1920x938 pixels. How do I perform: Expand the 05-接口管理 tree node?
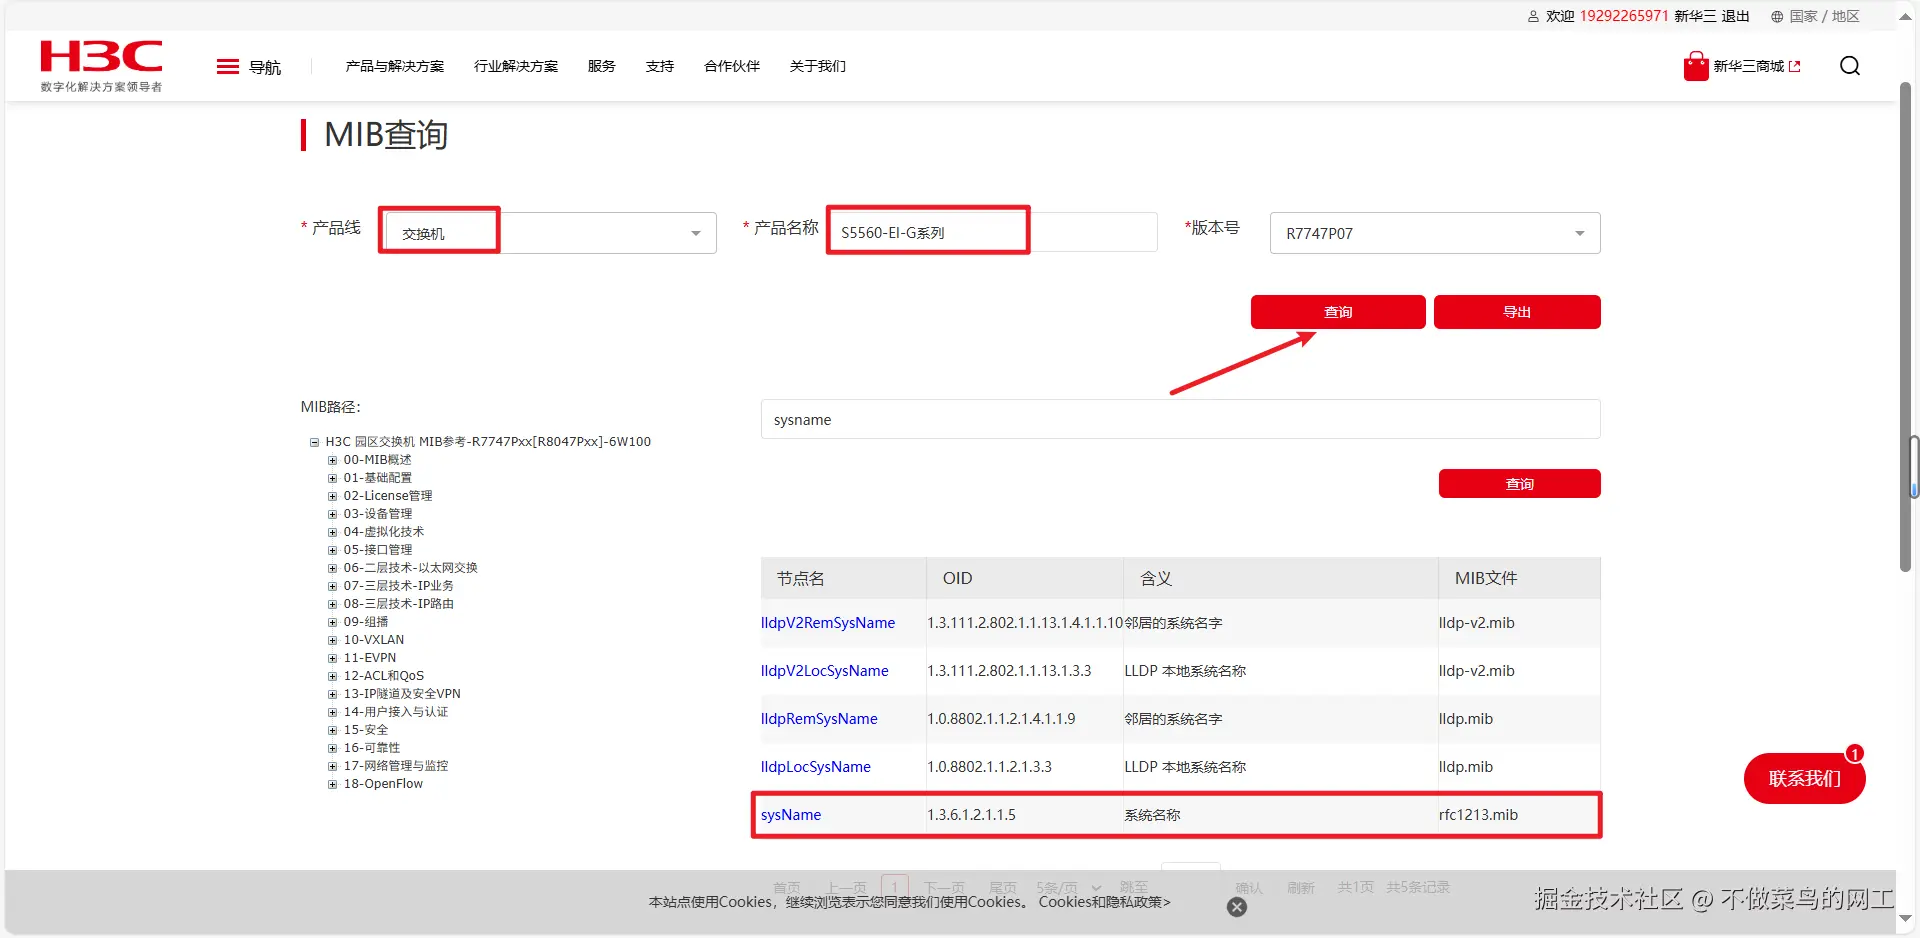[332, 550]
